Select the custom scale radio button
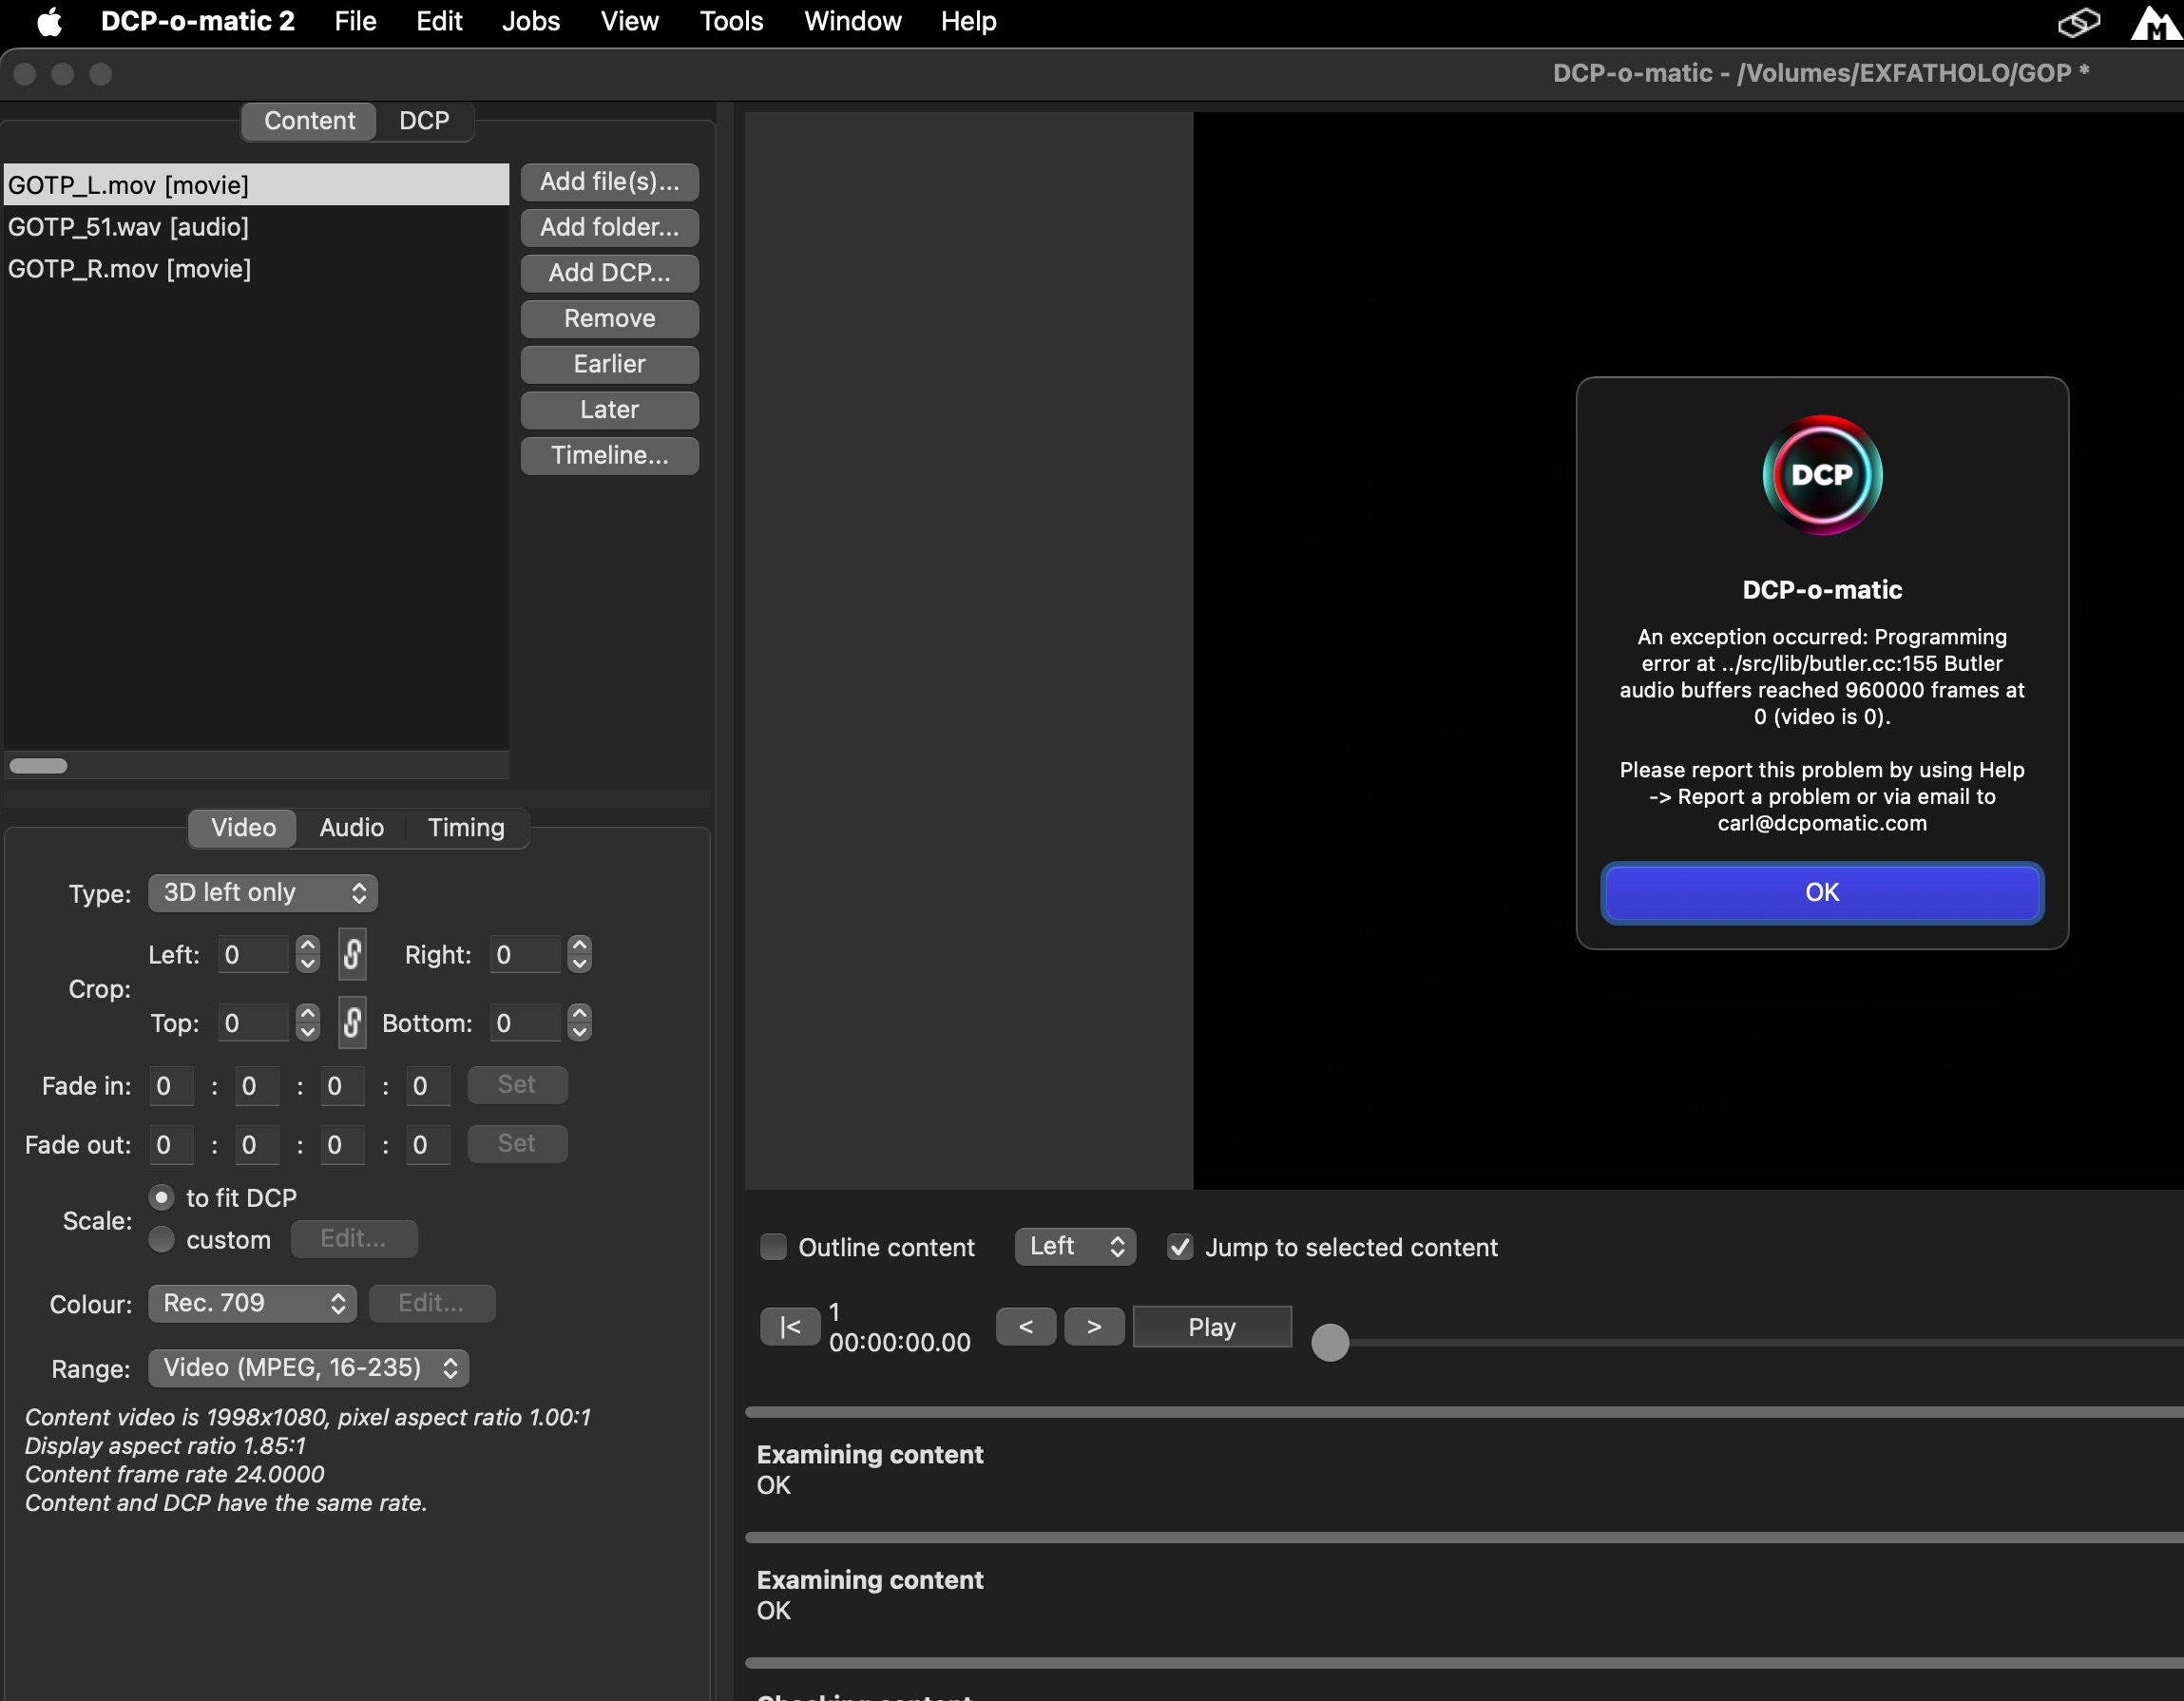2184x1701 pixels. click(161, 1240)
